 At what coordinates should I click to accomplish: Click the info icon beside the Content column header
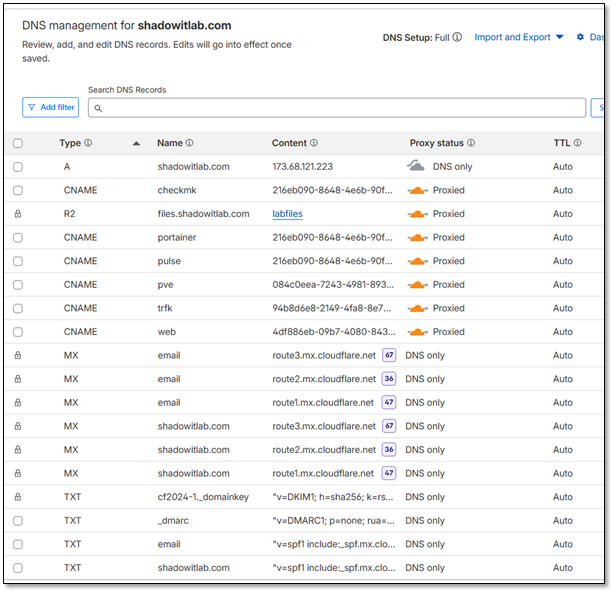pyautogui.click(x=314, y=143)
